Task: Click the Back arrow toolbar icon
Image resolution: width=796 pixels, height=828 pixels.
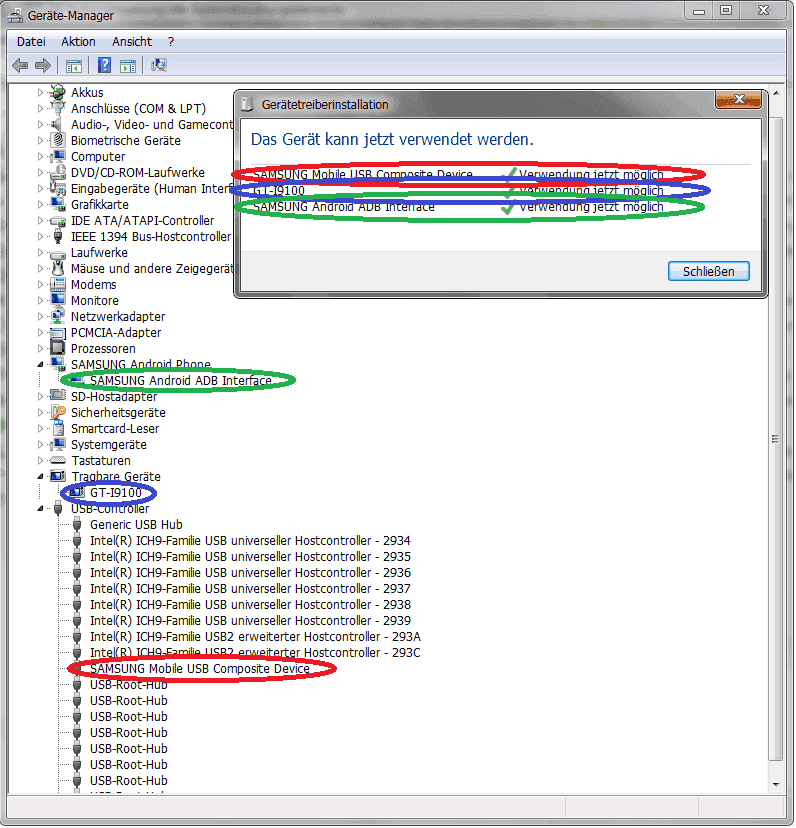Action: (20, 65)
